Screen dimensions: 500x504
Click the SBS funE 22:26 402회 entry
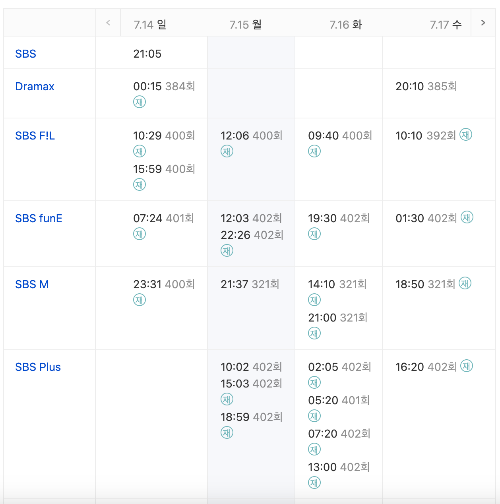tap(252, 235)
